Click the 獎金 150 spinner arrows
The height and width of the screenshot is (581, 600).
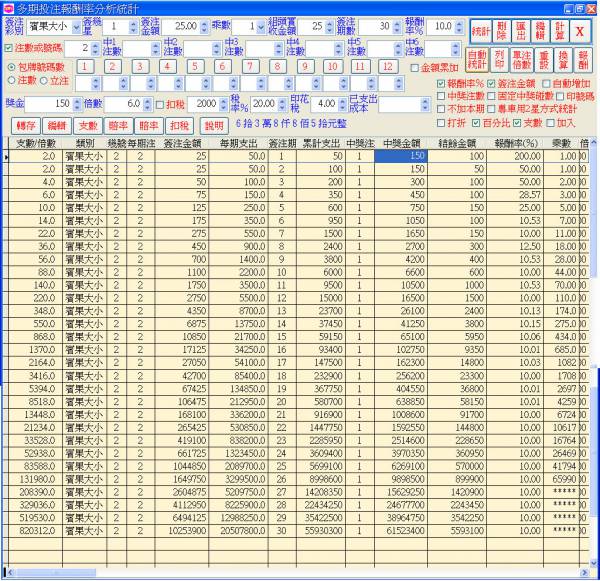(77, 104)
